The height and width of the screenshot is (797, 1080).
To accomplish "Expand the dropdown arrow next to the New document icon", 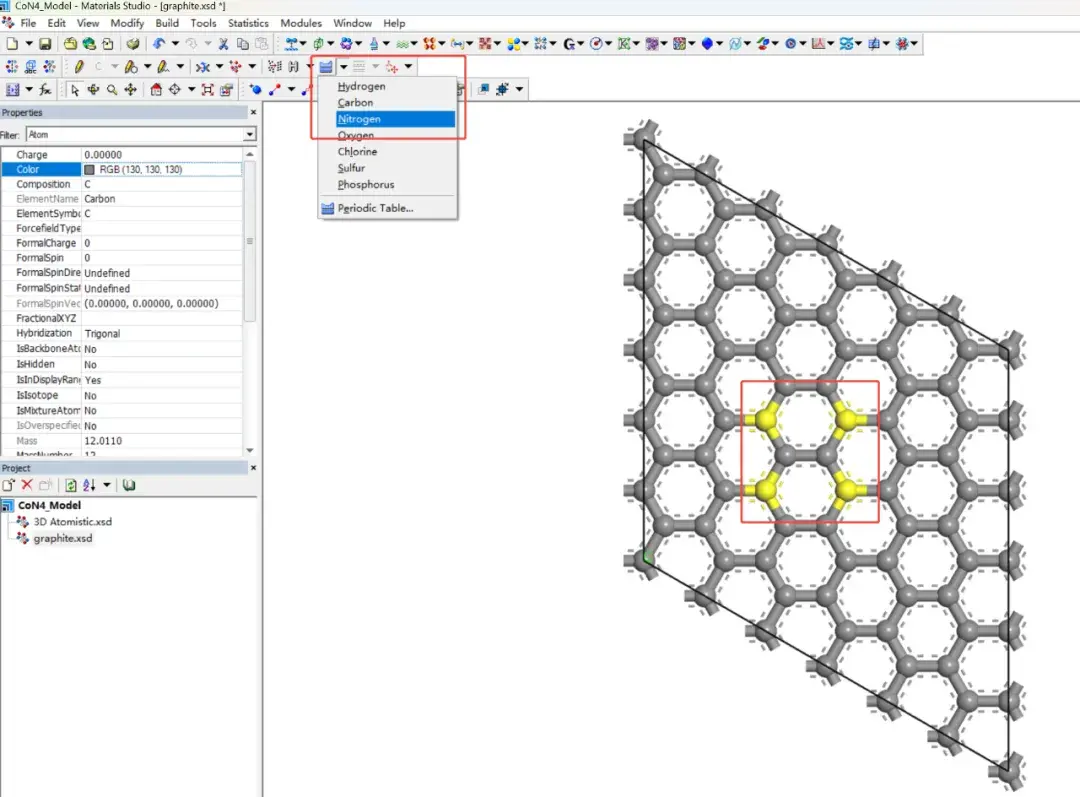I will pos(27,44).
